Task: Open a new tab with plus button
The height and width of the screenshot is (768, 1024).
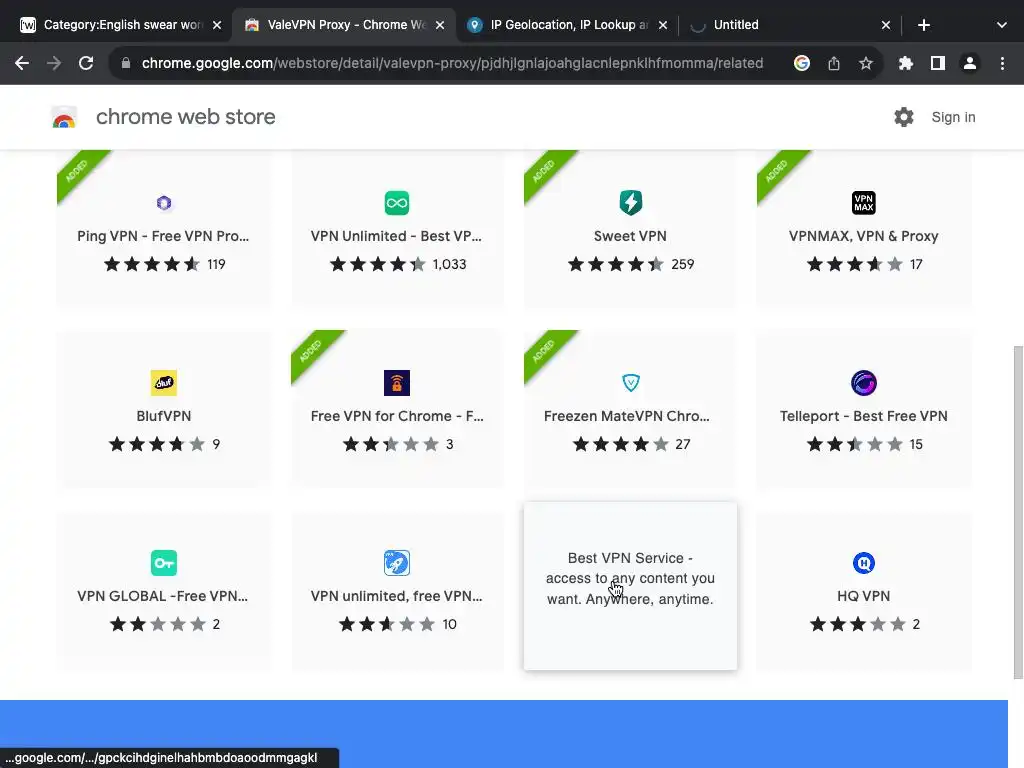Action: (923, 25)
